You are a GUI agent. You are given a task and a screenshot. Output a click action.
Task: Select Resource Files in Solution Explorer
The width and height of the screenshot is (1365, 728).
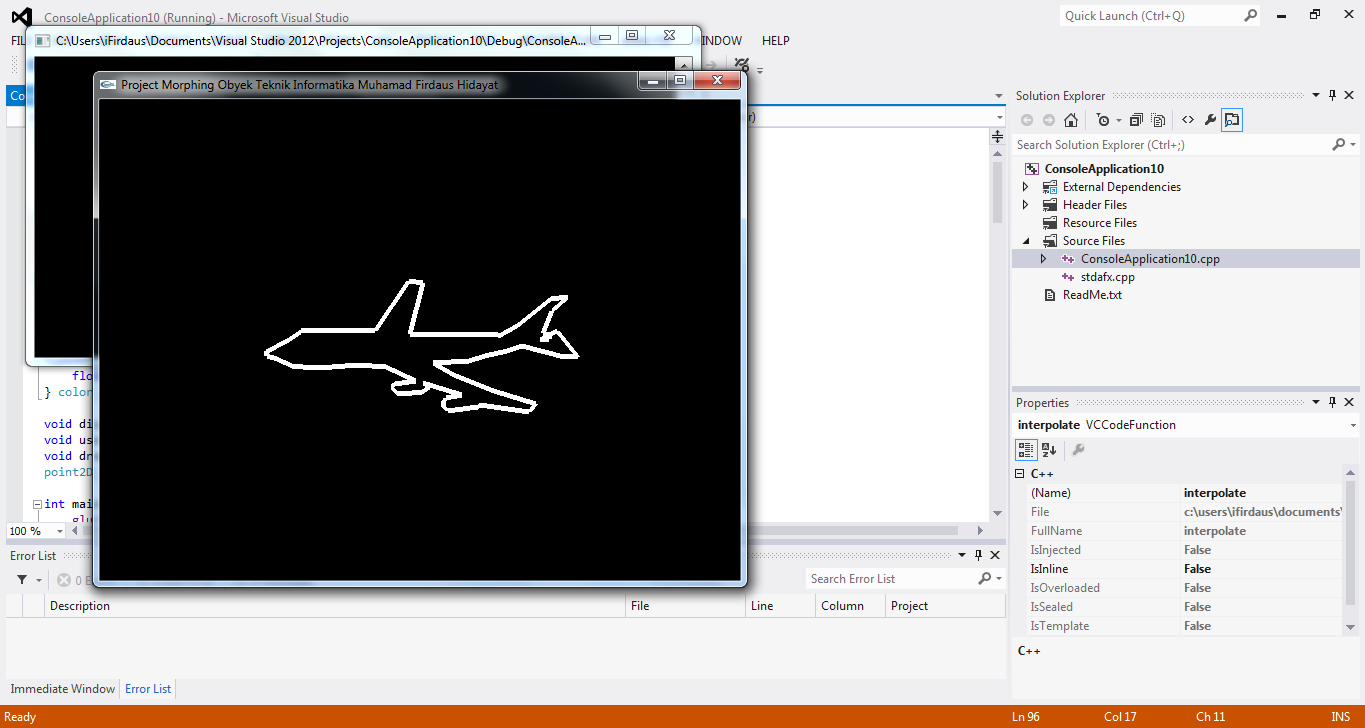1099,223
